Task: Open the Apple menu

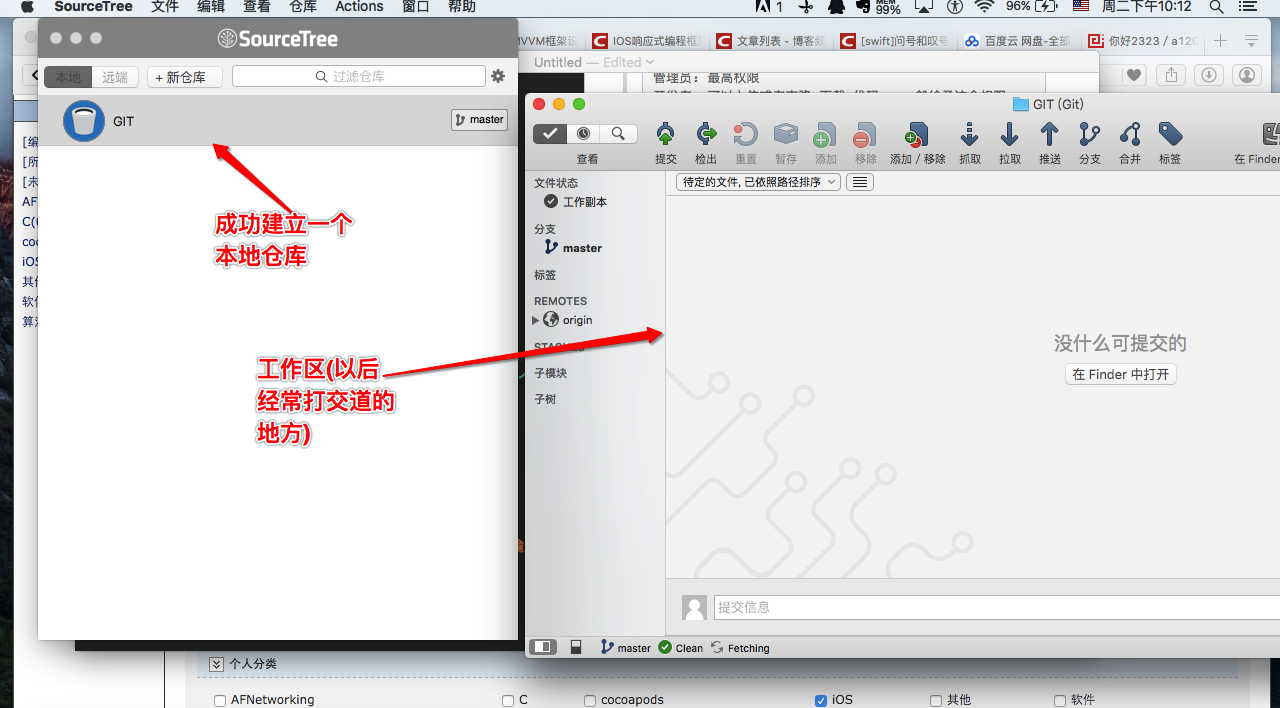Action: tap(27, 7)
